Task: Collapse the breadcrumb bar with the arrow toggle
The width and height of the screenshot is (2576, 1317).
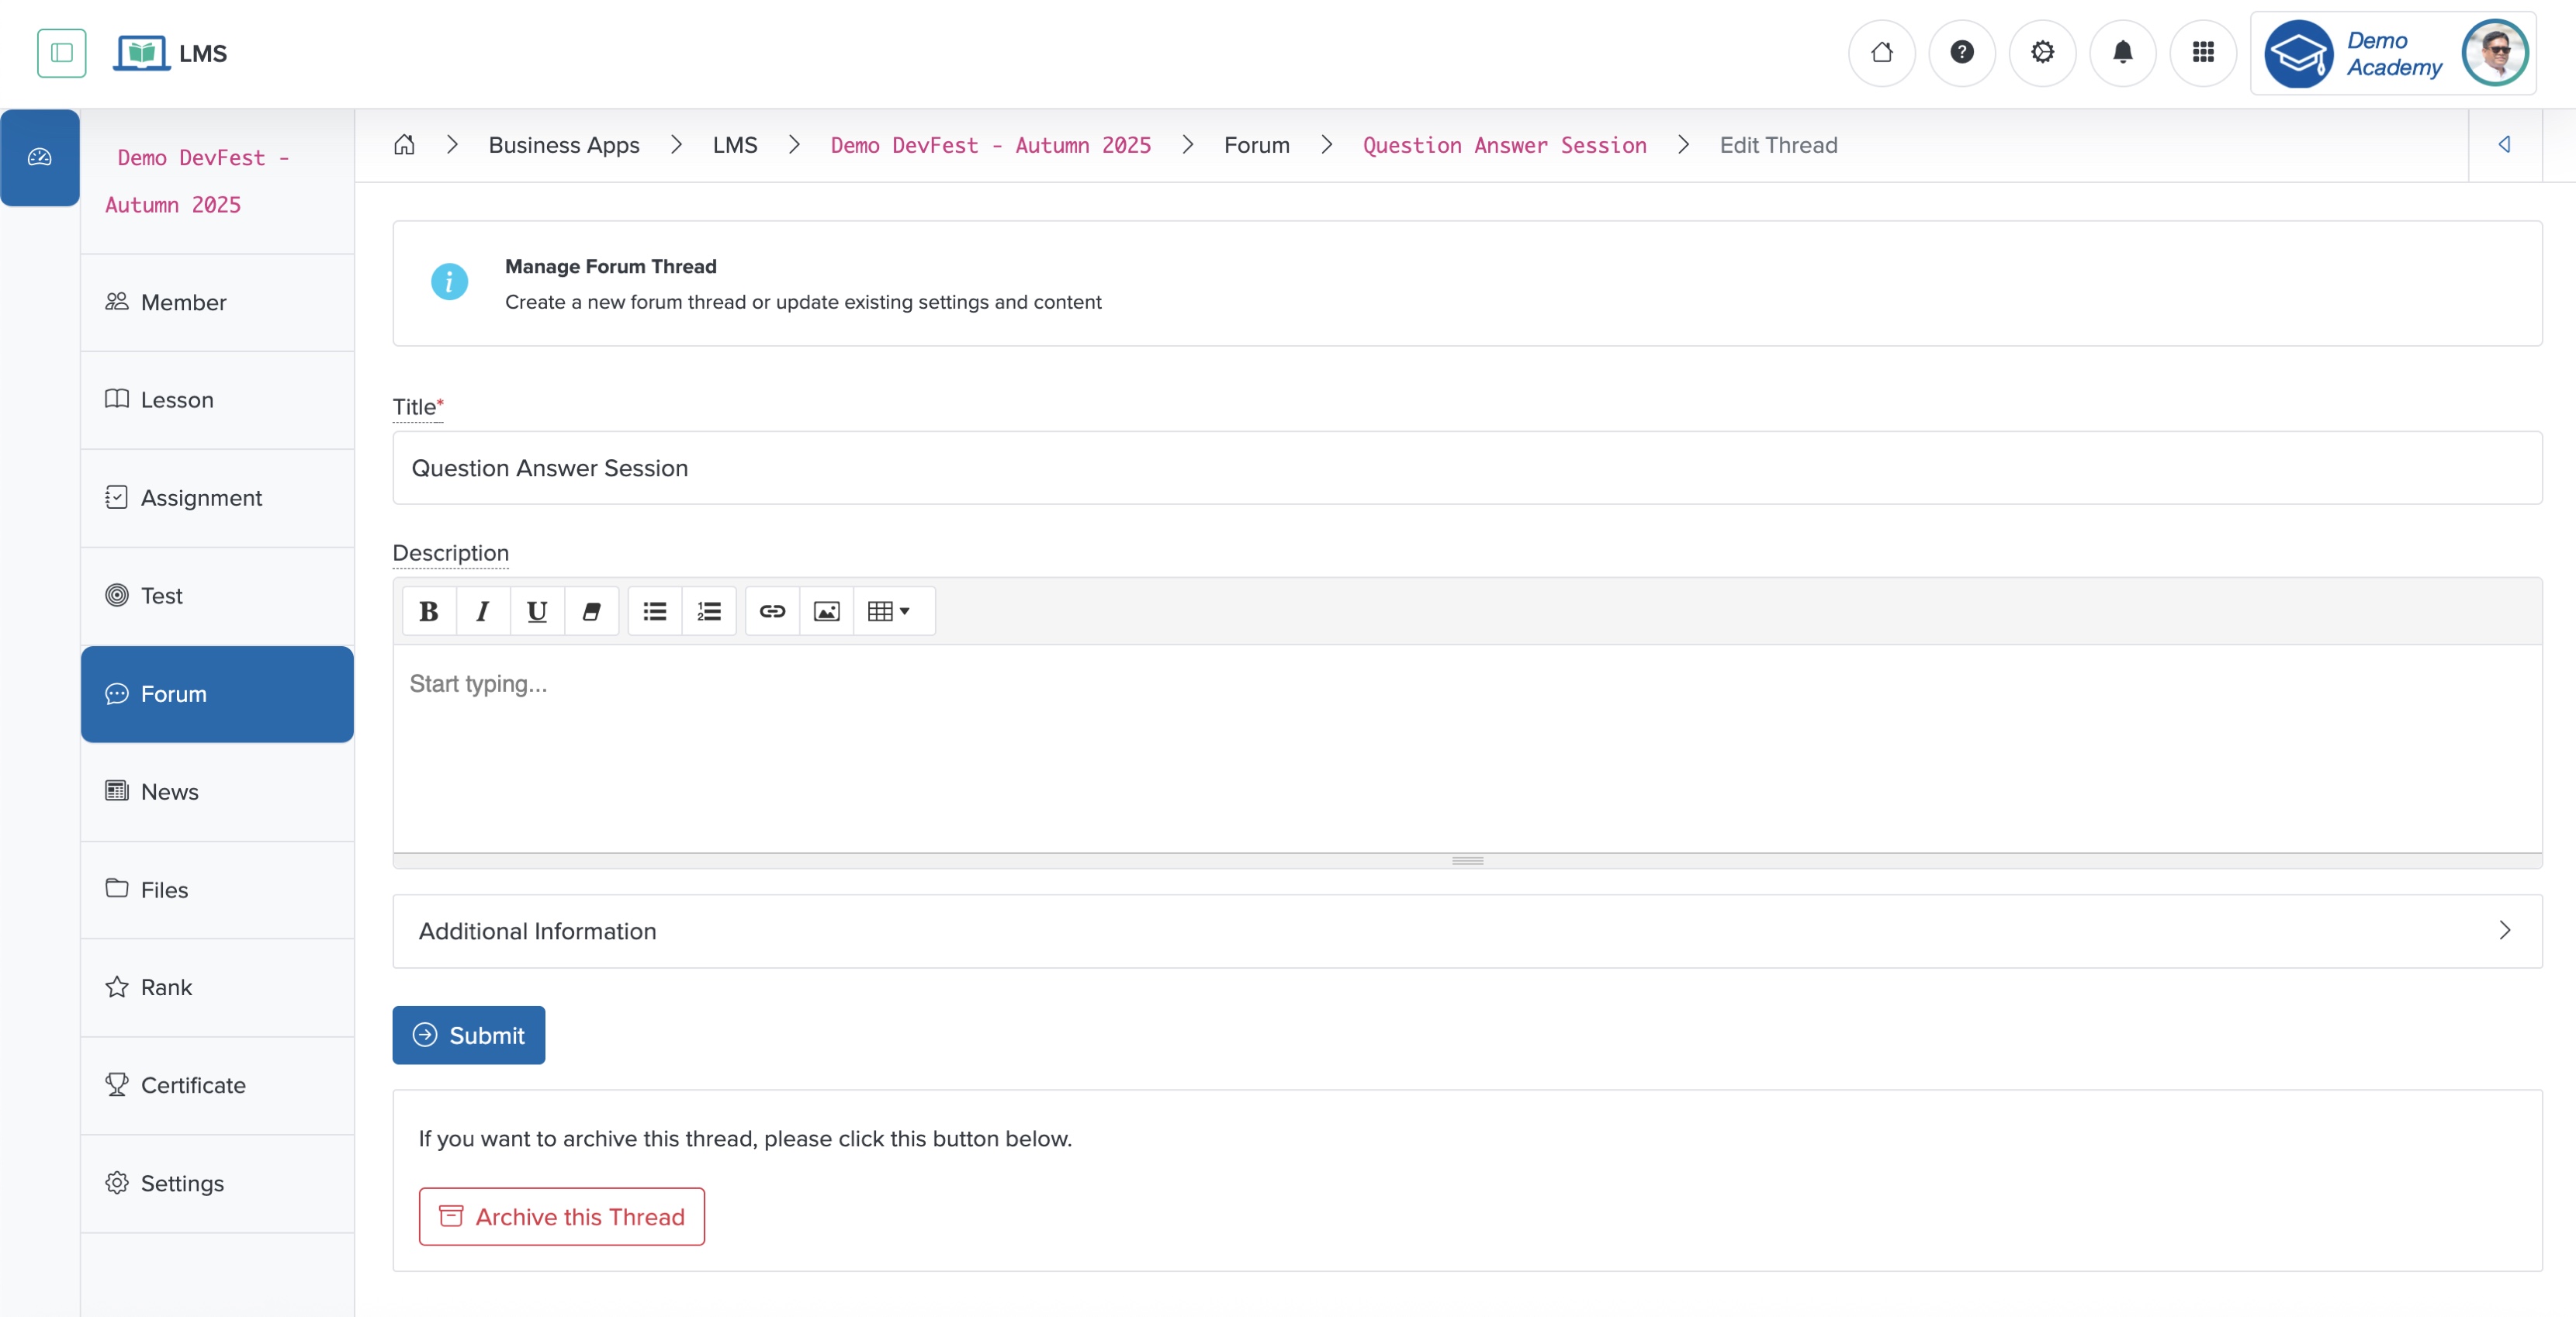Action: click(x=2505, y=145)
